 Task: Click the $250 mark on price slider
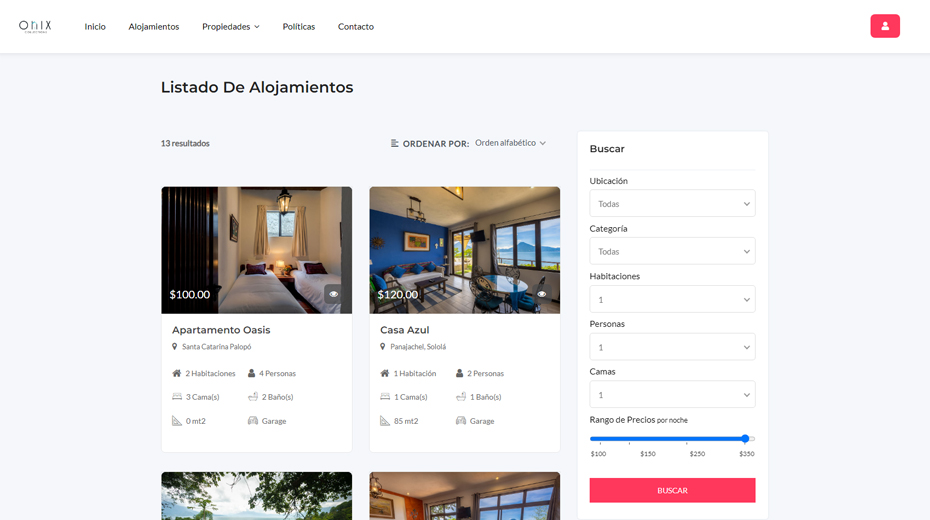[x=697, y=454]
